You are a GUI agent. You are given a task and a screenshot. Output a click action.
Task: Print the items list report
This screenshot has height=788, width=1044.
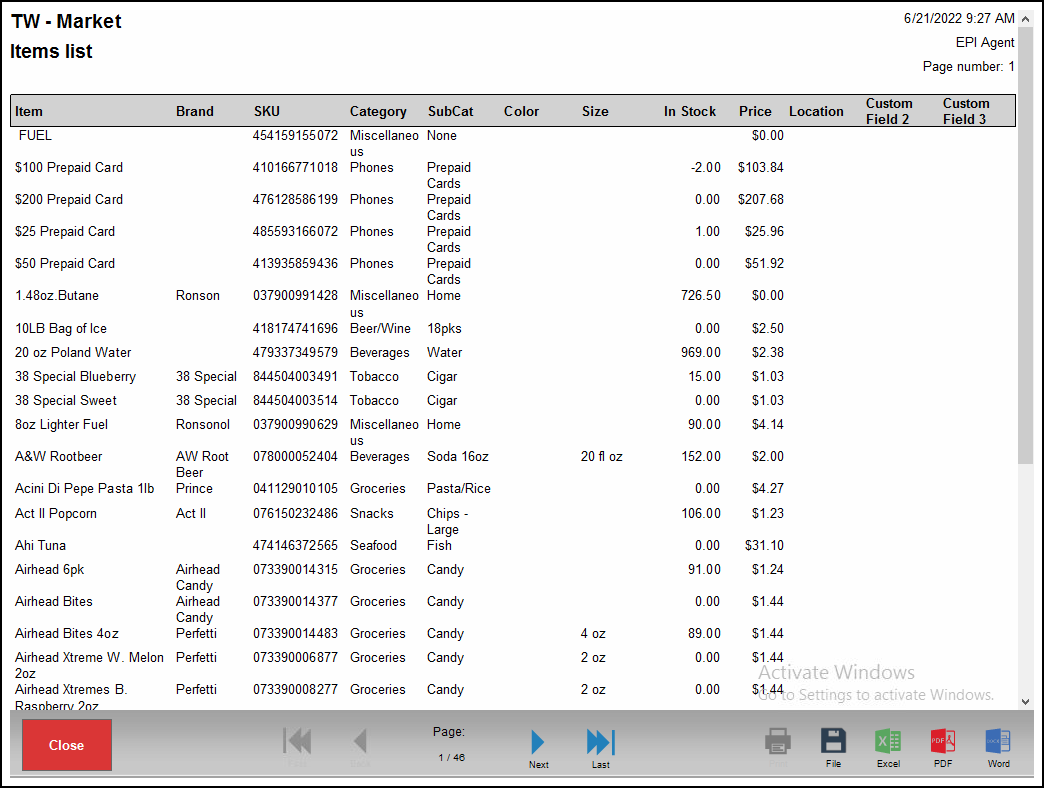point(778,747)
